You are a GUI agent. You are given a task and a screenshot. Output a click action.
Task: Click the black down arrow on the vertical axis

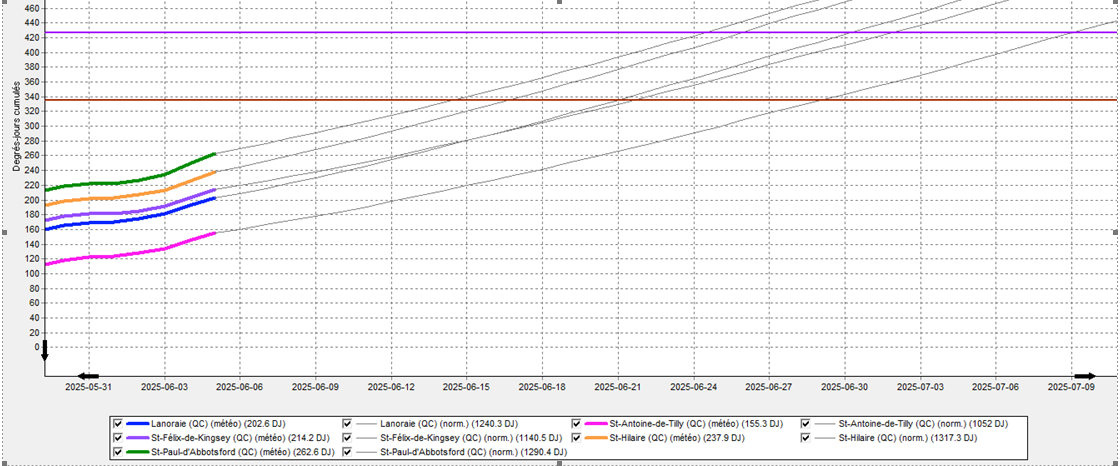tap(44, 351)
